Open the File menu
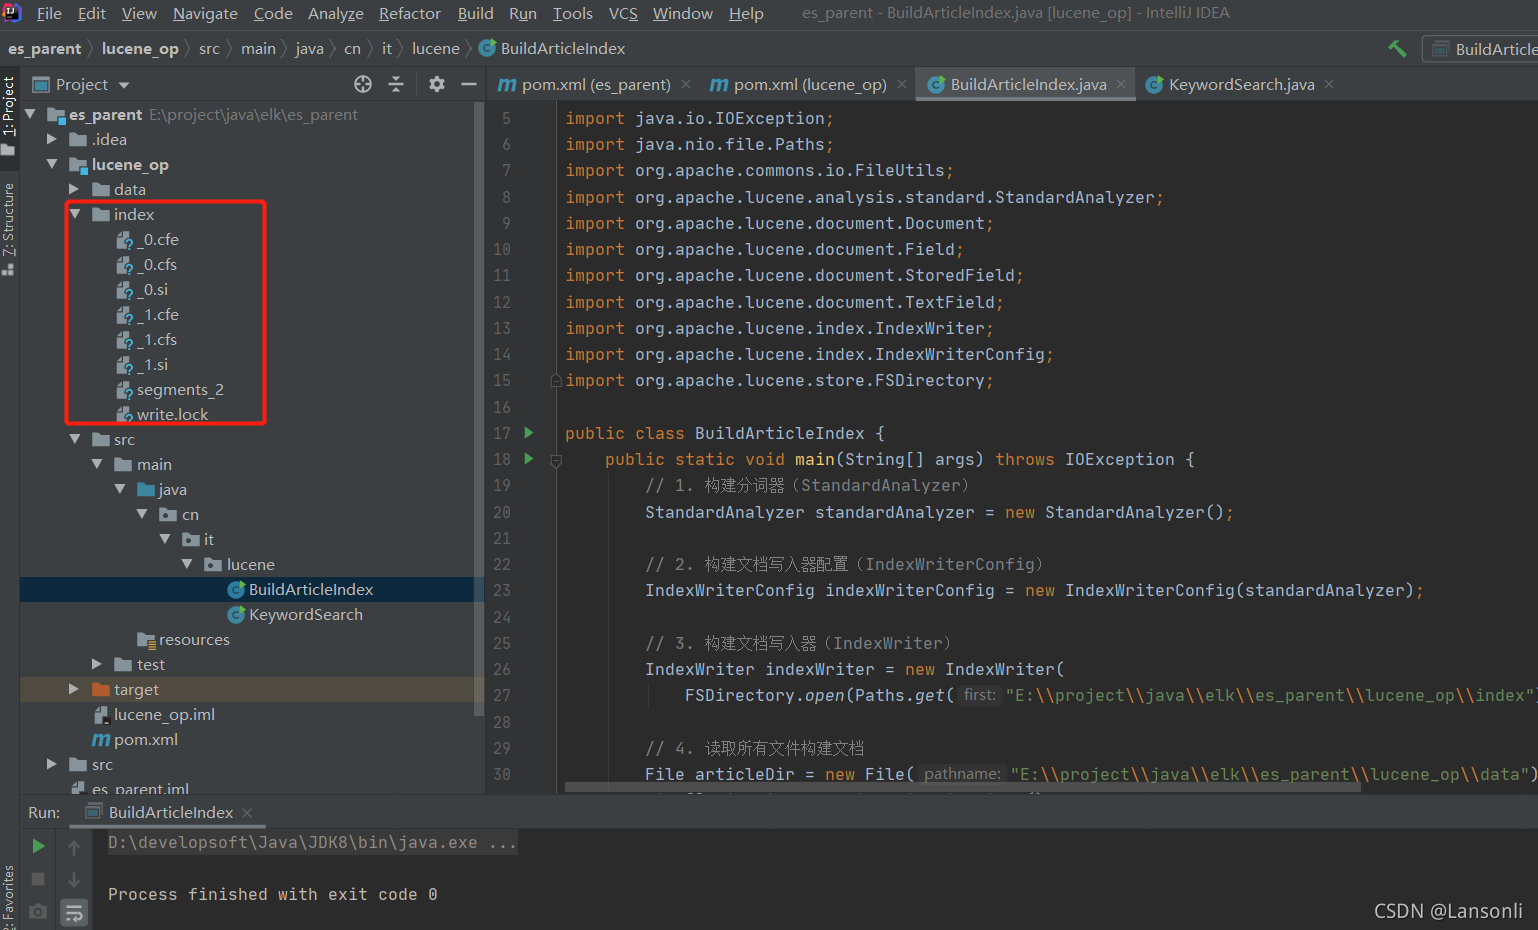1538x930 pixels. point(49,13)
